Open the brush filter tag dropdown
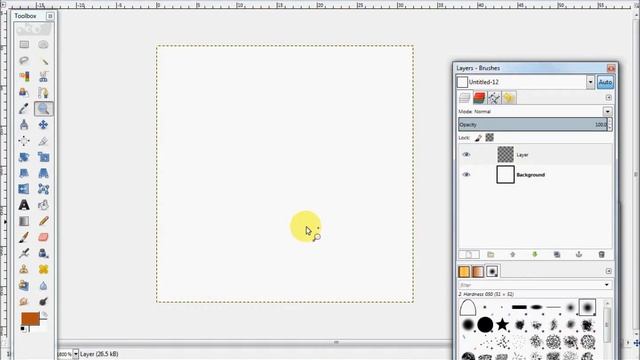Screen dimensions: 640x360 click(607, 285)
